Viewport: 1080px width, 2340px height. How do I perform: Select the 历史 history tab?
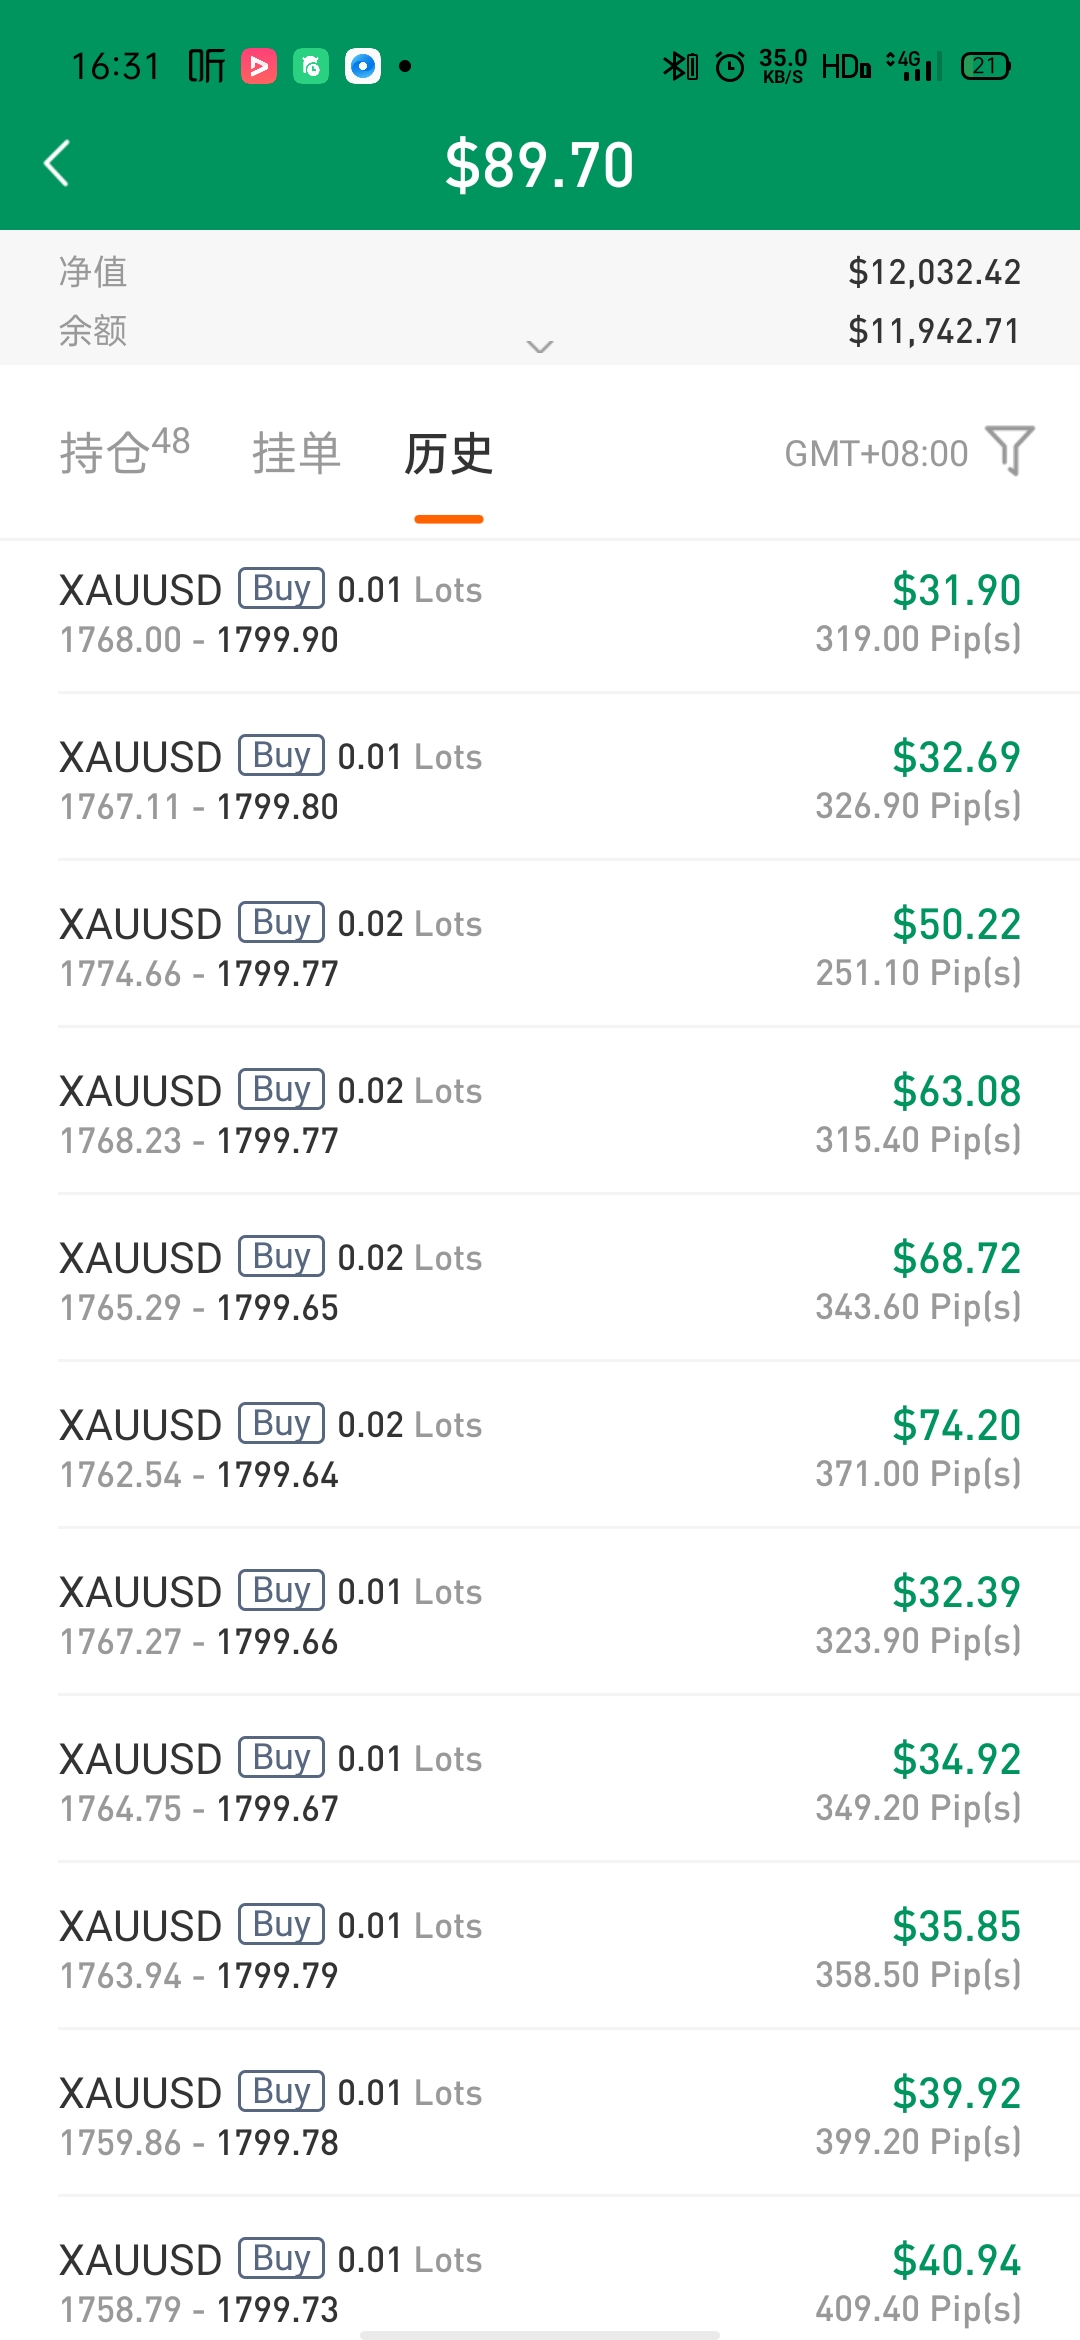tap(449, 453)
